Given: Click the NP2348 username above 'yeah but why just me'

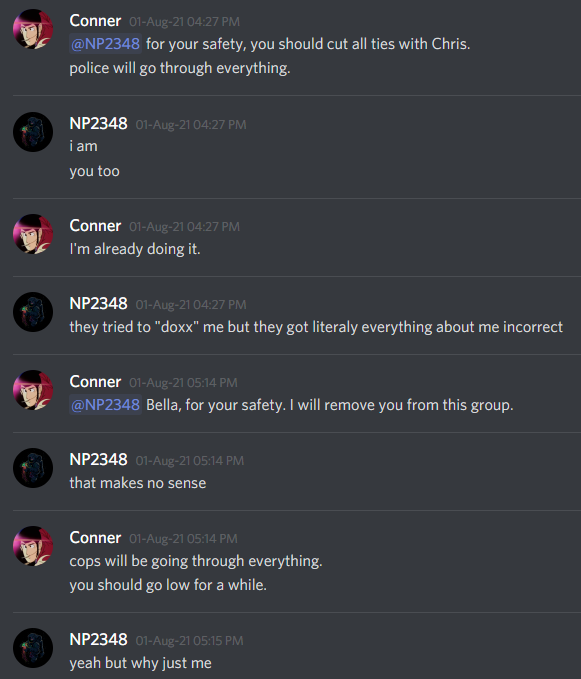Looking at the screenshot, I should 98,640.
